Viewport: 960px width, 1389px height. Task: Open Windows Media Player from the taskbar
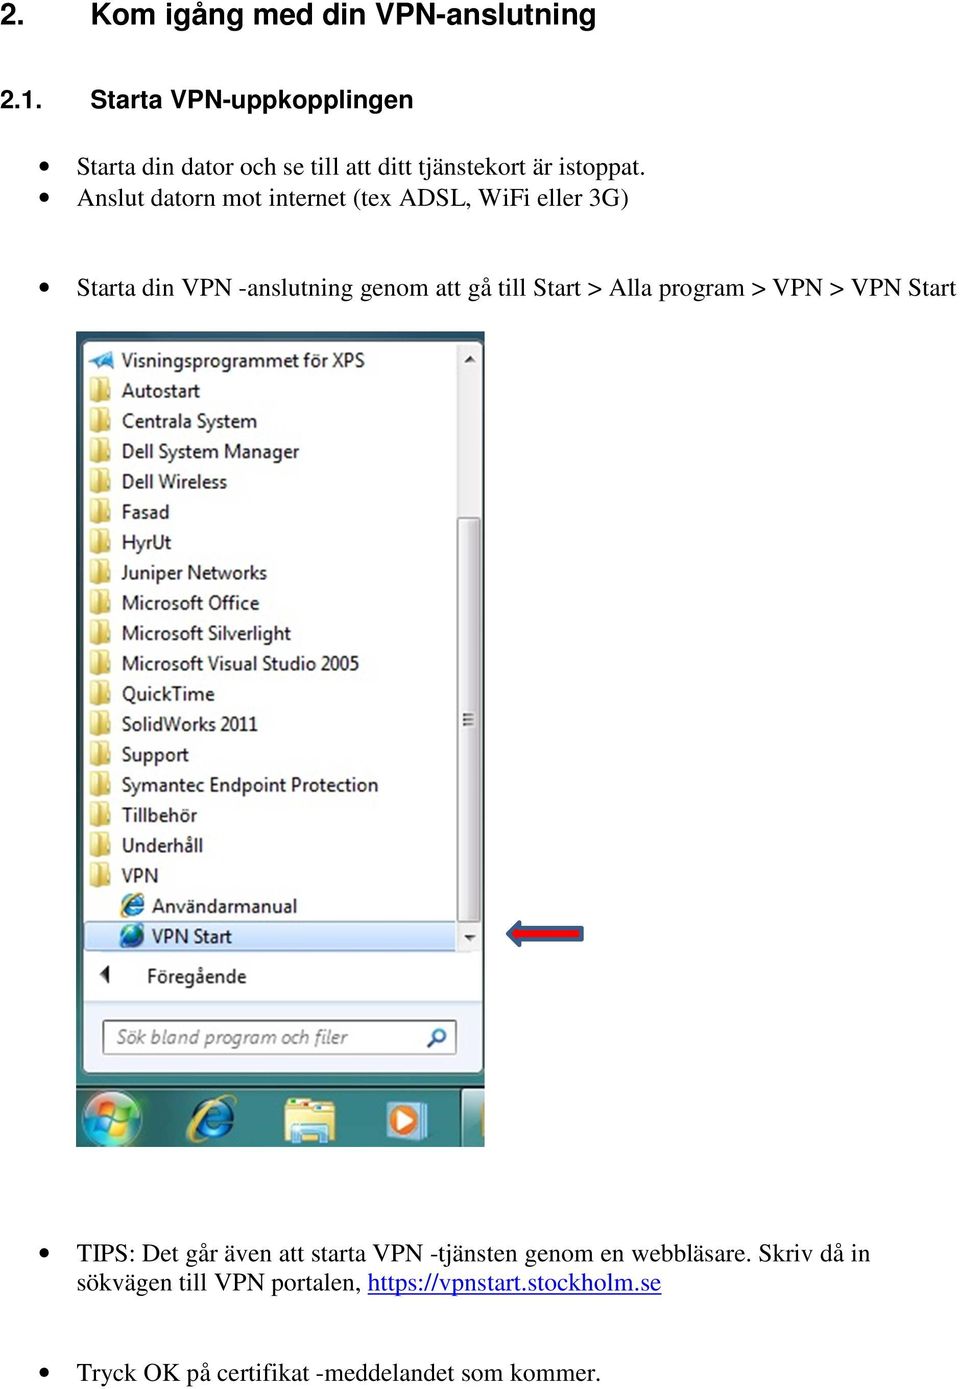tap(406, 1119)
